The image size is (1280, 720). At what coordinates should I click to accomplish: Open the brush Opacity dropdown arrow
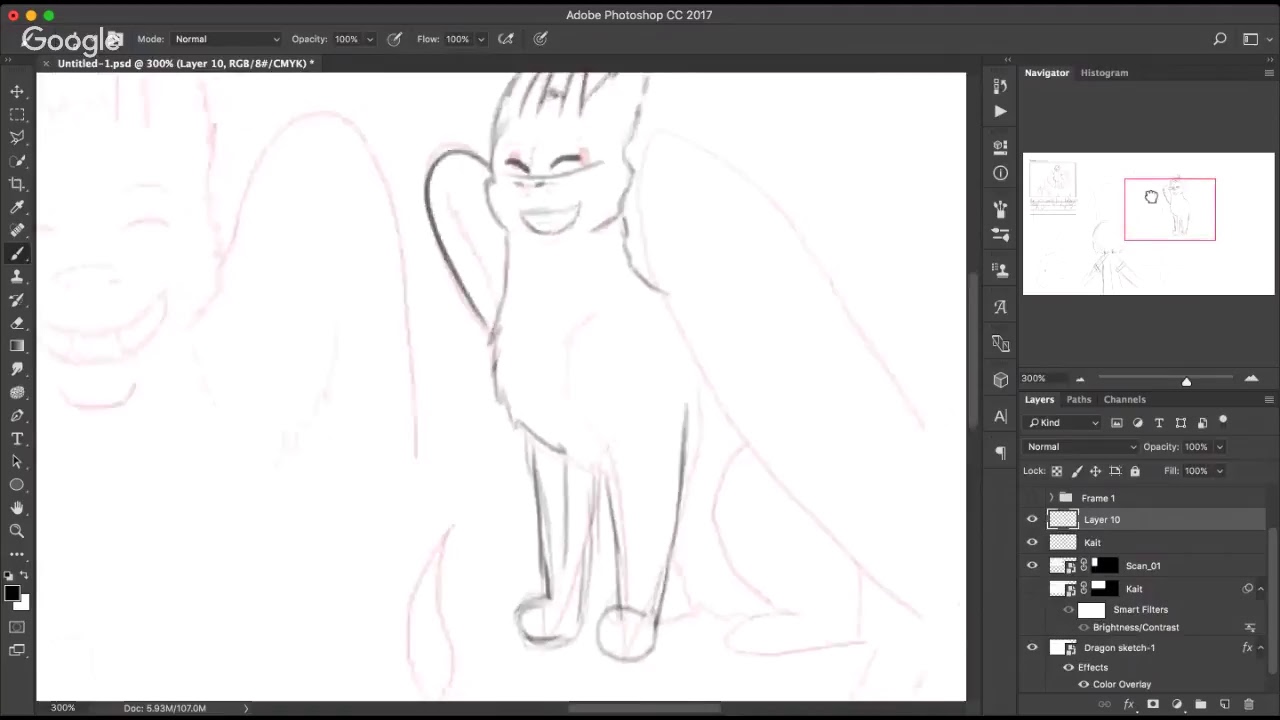tap(370, 39)
